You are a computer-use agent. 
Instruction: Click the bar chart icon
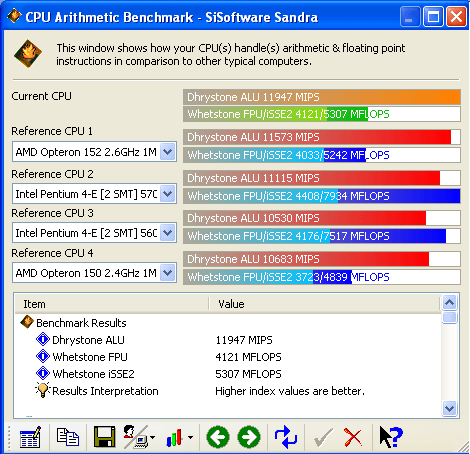175,438
